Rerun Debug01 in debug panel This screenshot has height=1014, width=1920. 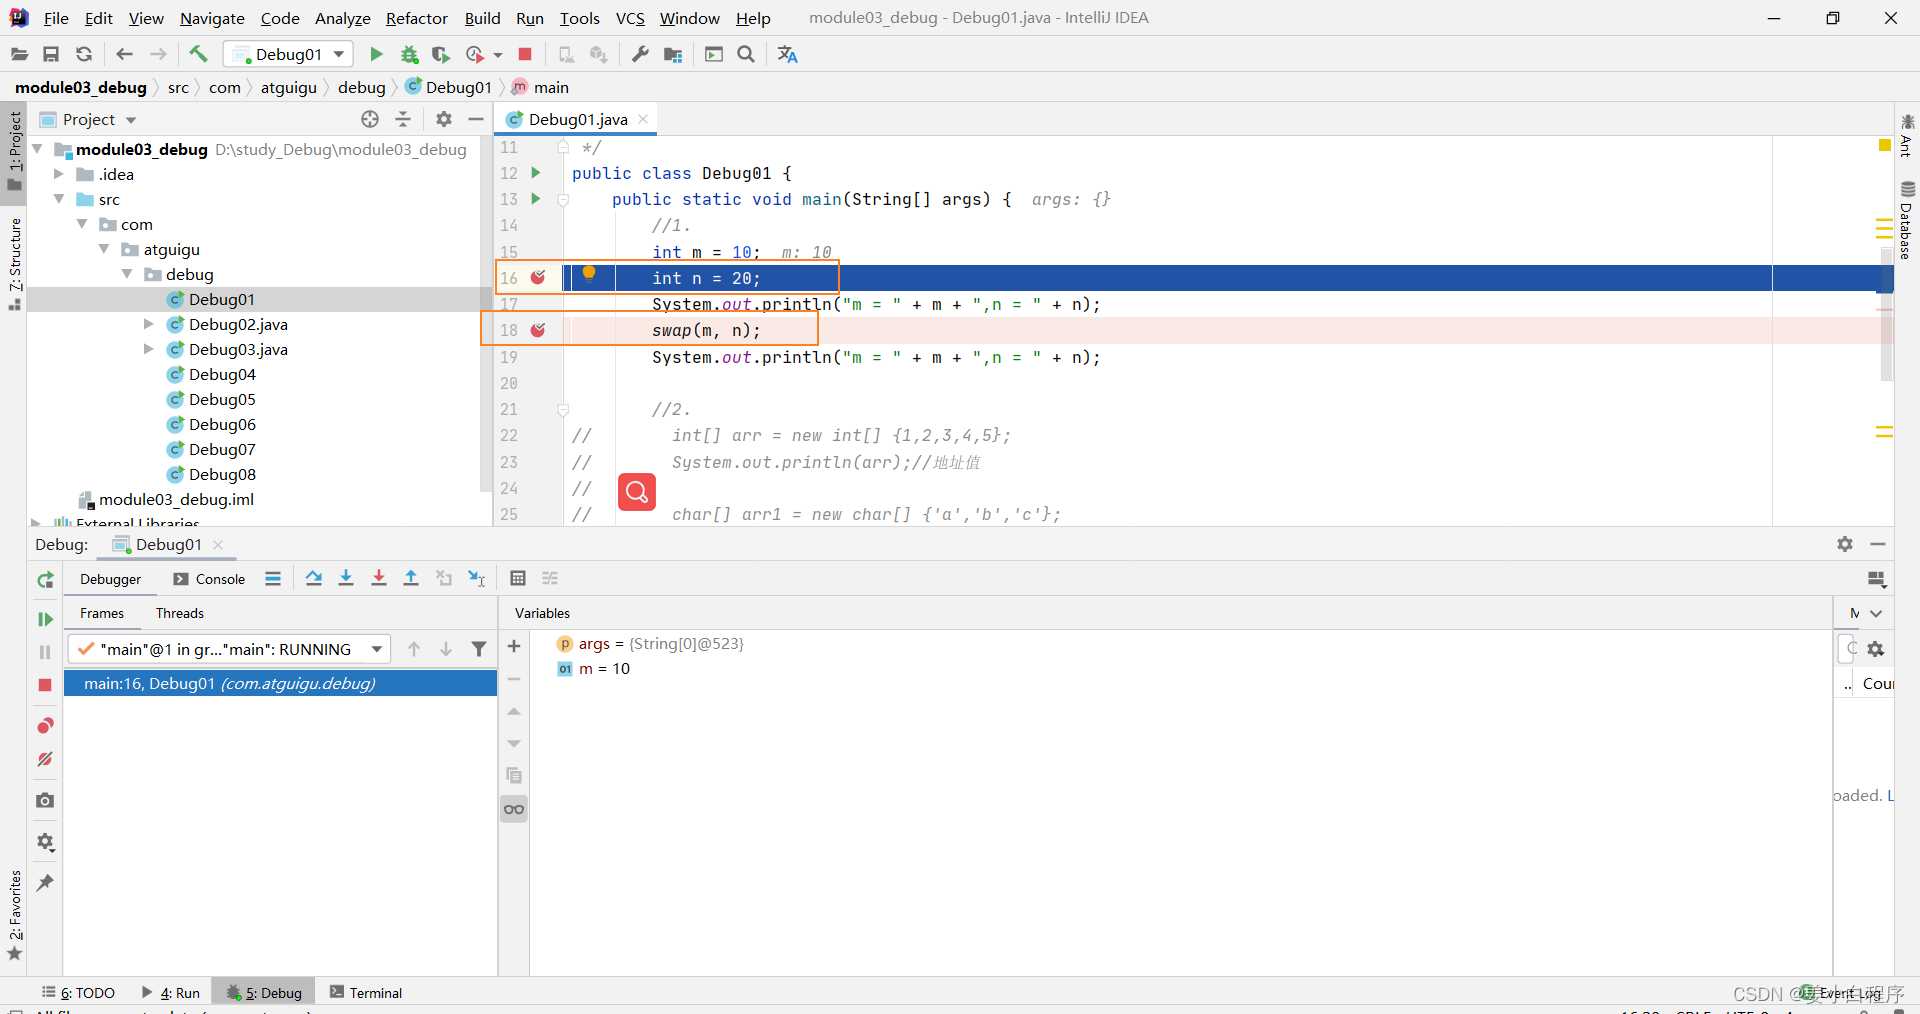coord(45,580)
